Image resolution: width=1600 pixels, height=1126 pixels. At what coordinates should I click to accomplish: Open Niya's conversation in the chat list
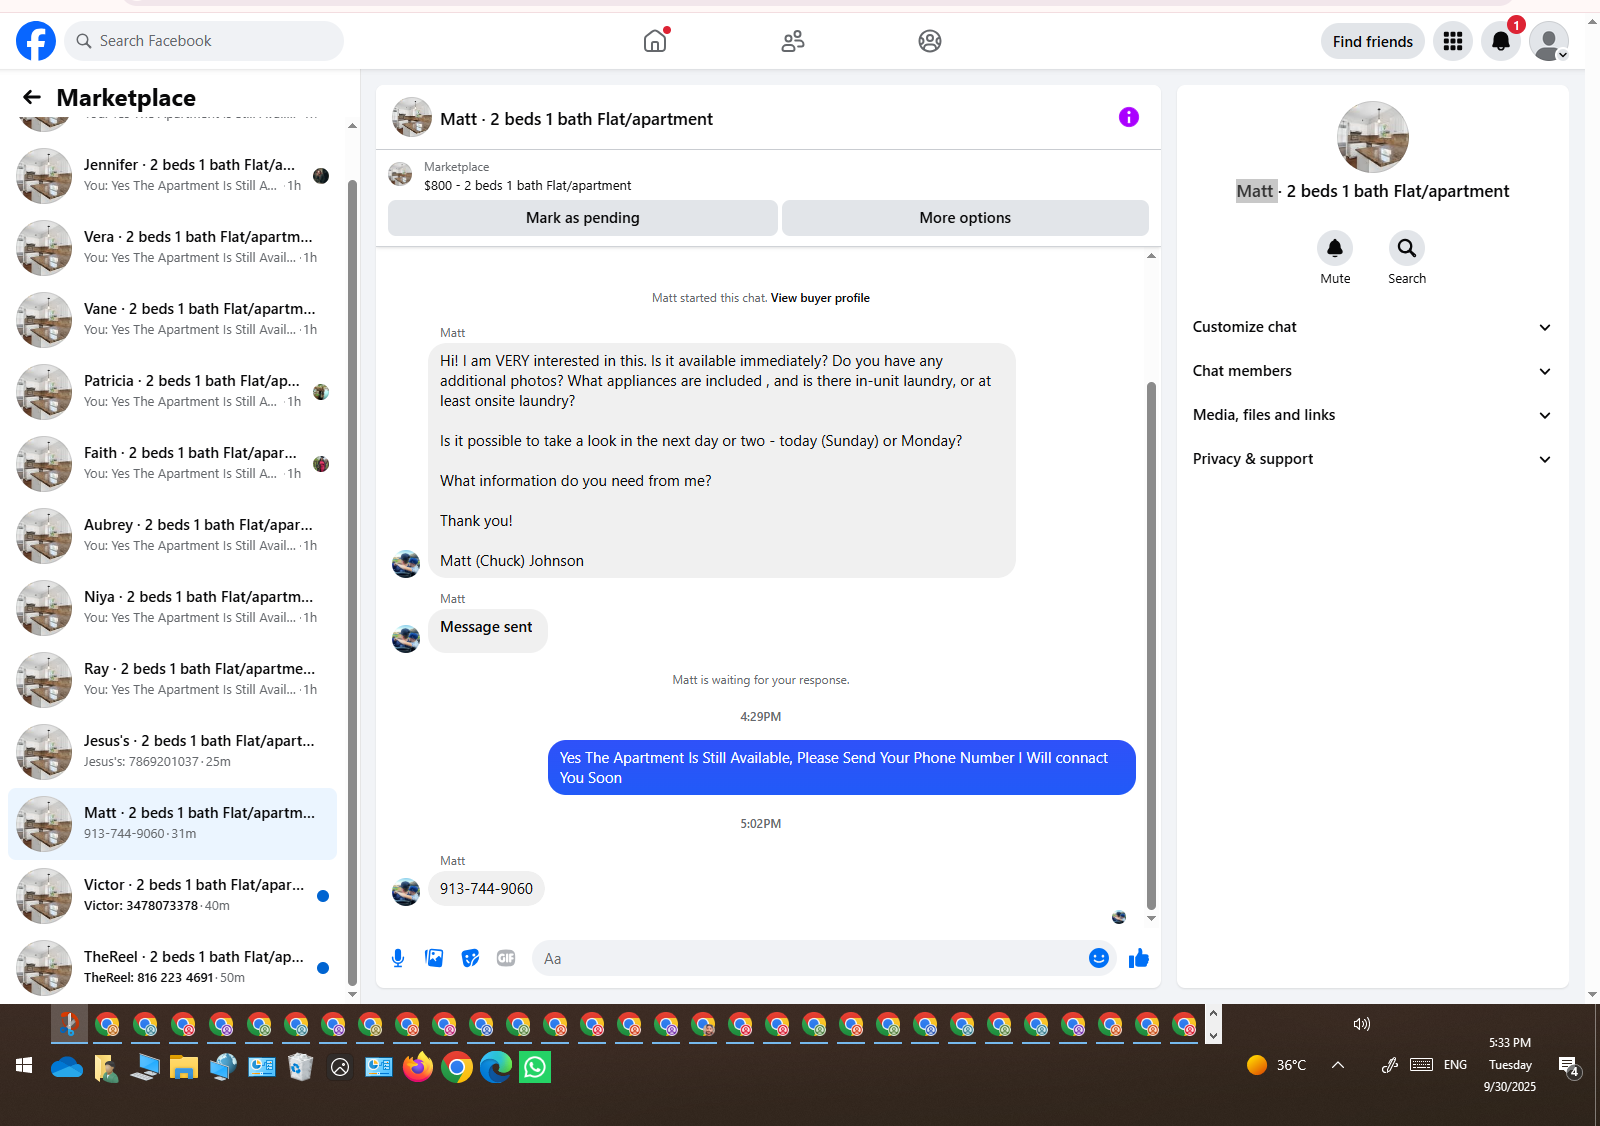(172, 608)
